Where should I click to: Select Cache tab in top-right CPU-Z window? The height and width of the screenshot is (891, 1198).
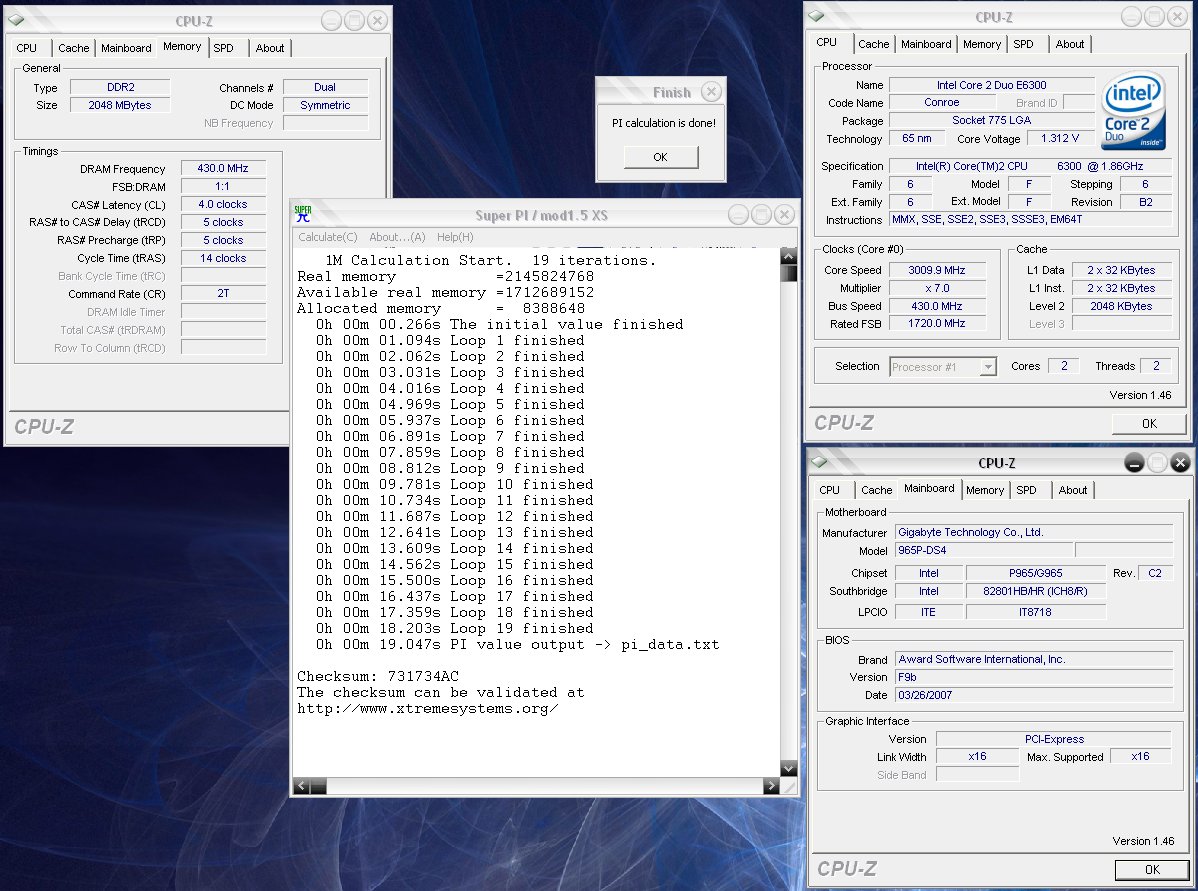[x=873, y=44]
